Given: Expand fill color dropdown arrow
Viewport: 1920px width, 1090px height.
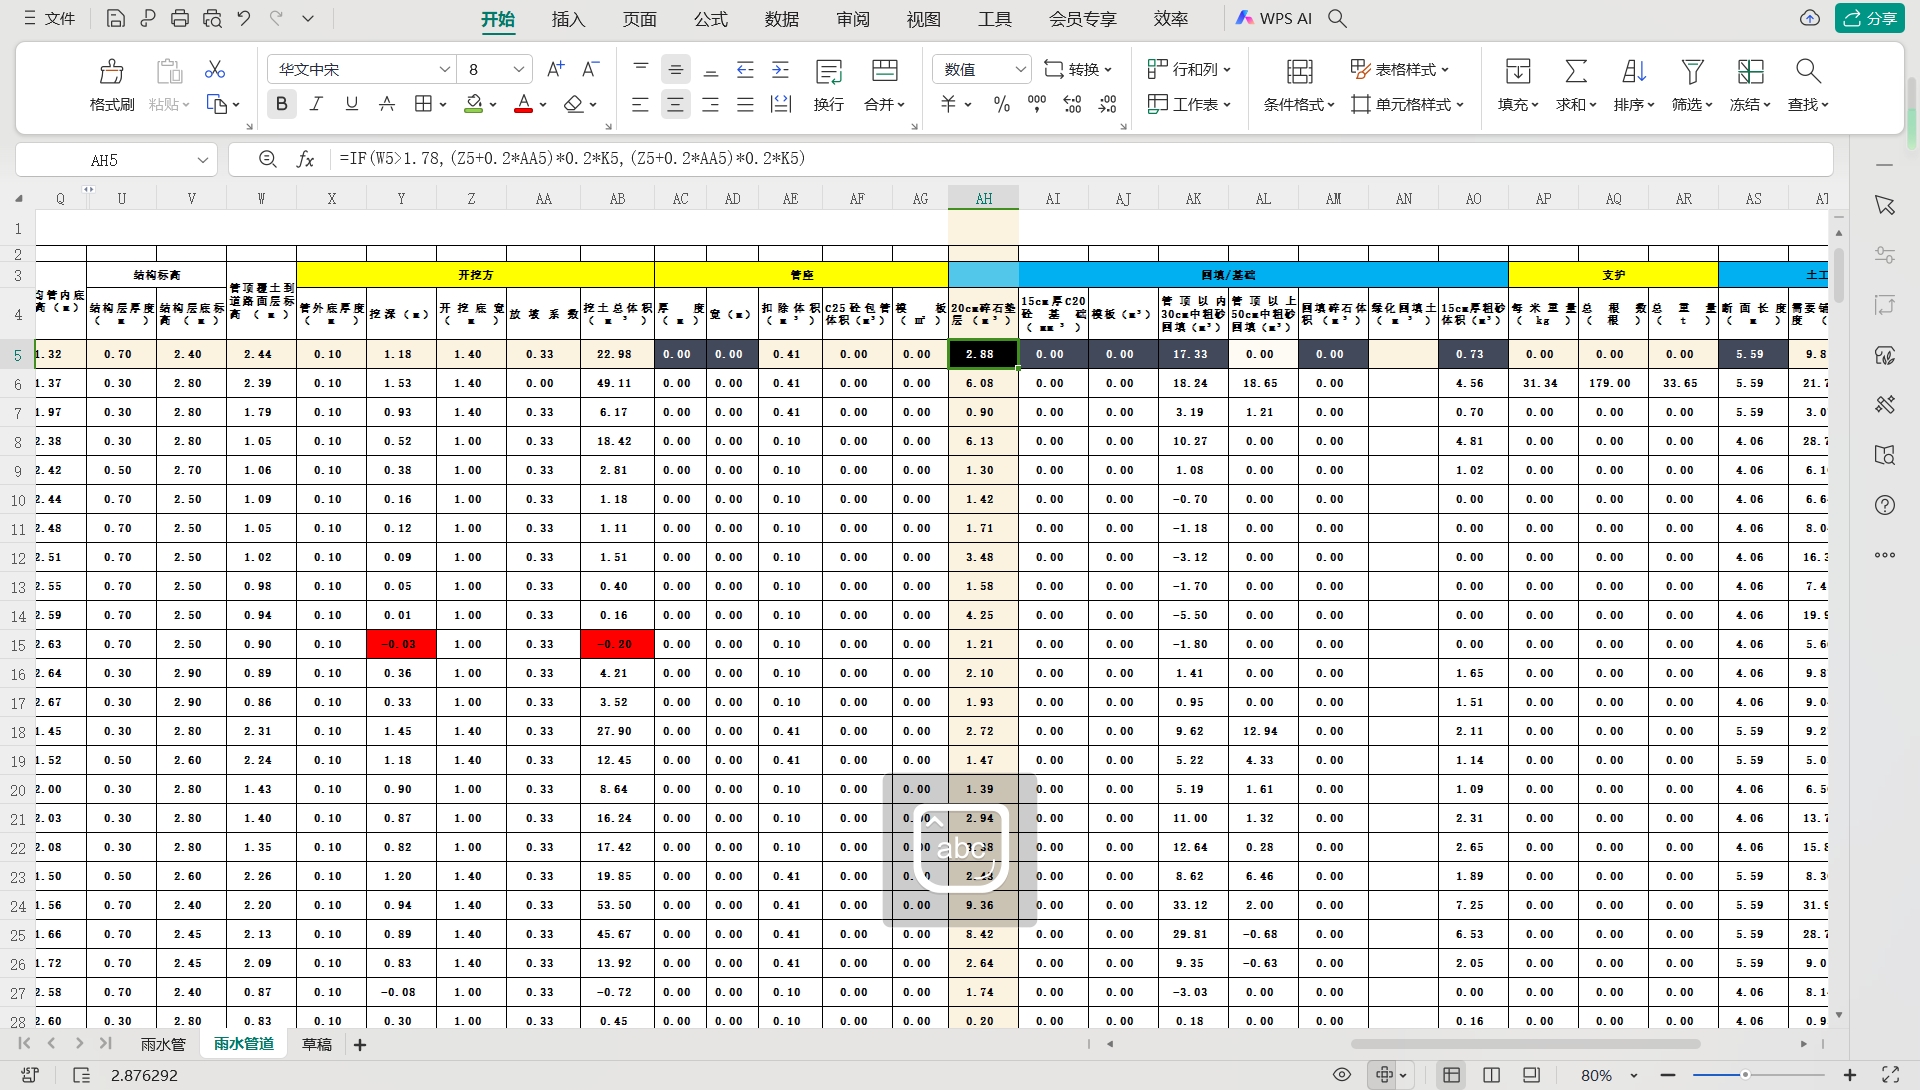Looking at the screenshot, I should point(494,104).
